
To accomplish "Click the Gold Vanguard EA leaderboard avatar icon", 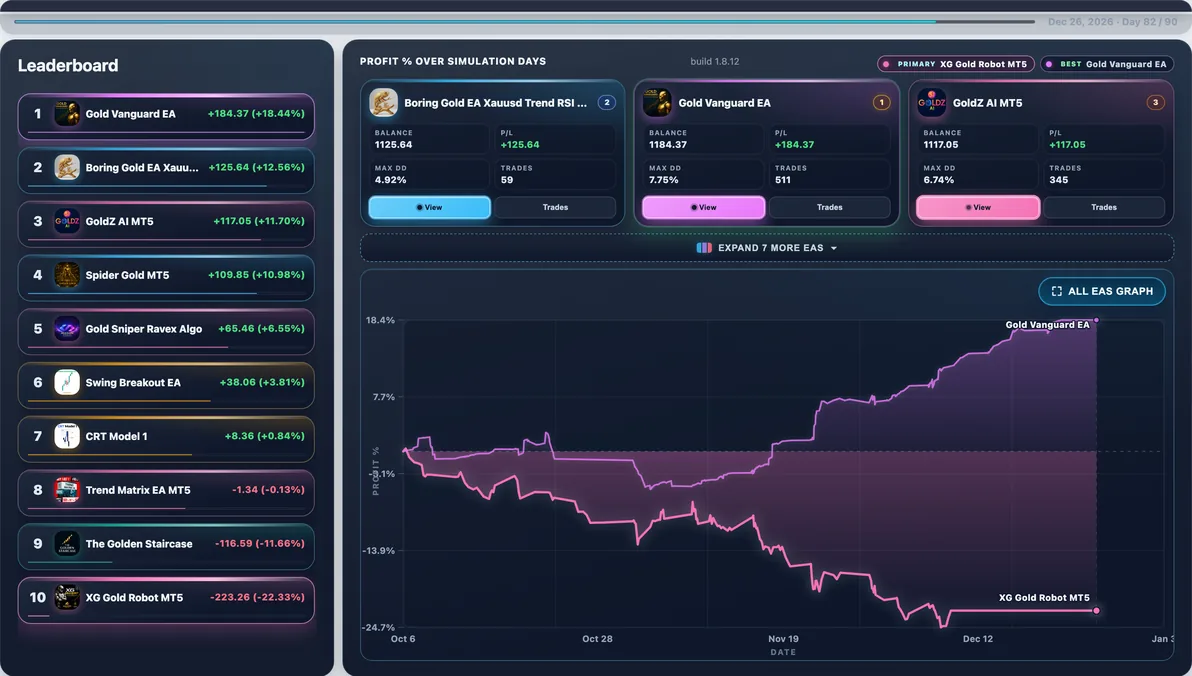I will click(x=67, y=113).
